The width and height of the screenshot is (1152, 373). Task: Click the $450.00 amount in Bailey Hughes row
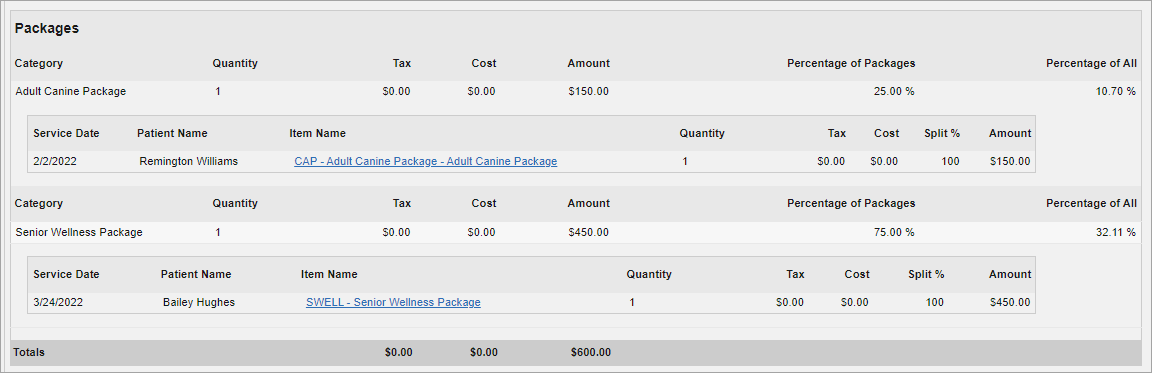[x=1010, y=303]
